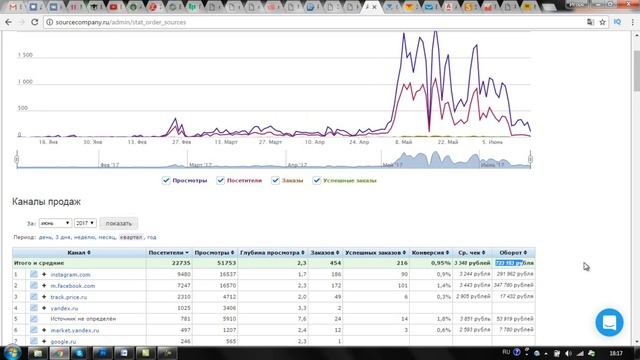The image size is (640, 360).
Task: Toggle the Заказы series checkbox
Action: [275, 180]
